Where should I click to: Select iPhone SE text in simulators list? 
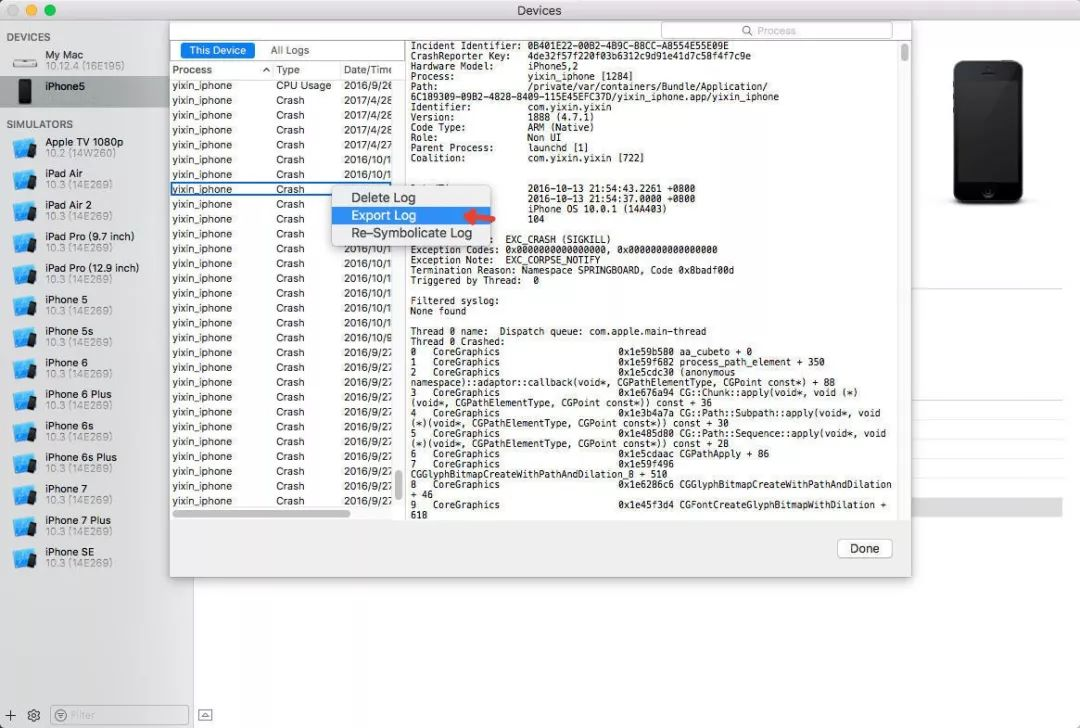(70, 552)
